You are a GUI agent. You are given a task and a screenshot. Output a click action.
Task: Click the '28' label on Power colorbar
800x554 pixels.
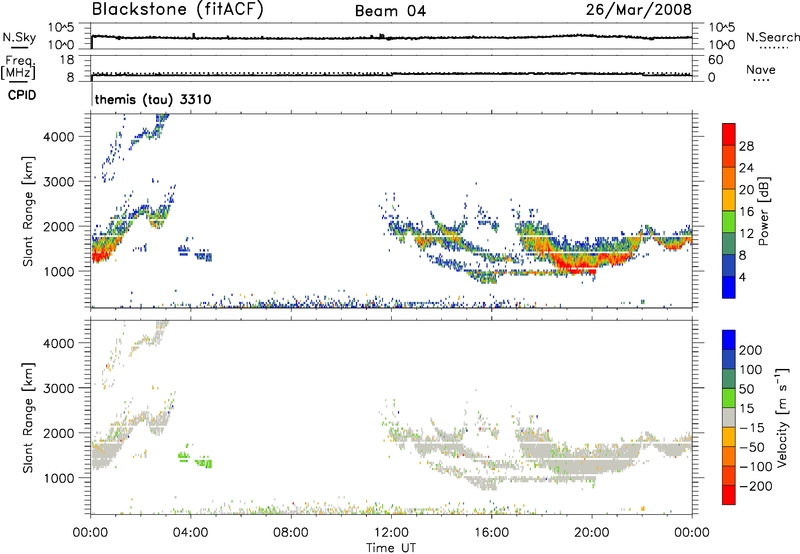point(746,146)
